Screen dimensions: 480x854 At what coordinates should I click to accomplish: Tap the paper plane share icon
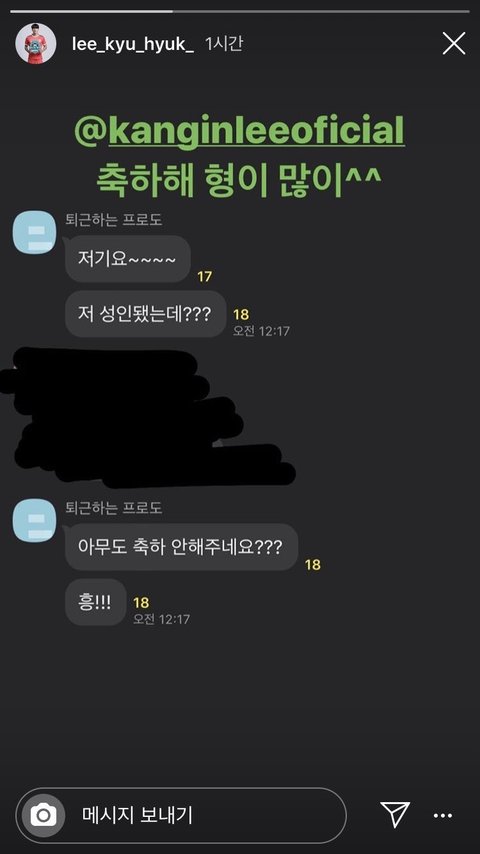point(395,815)
